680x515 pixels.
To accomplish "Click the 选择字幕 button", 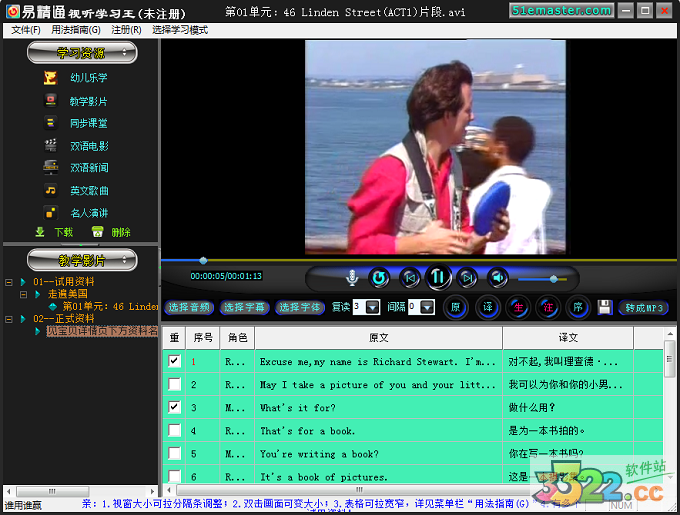I will 245,307.
